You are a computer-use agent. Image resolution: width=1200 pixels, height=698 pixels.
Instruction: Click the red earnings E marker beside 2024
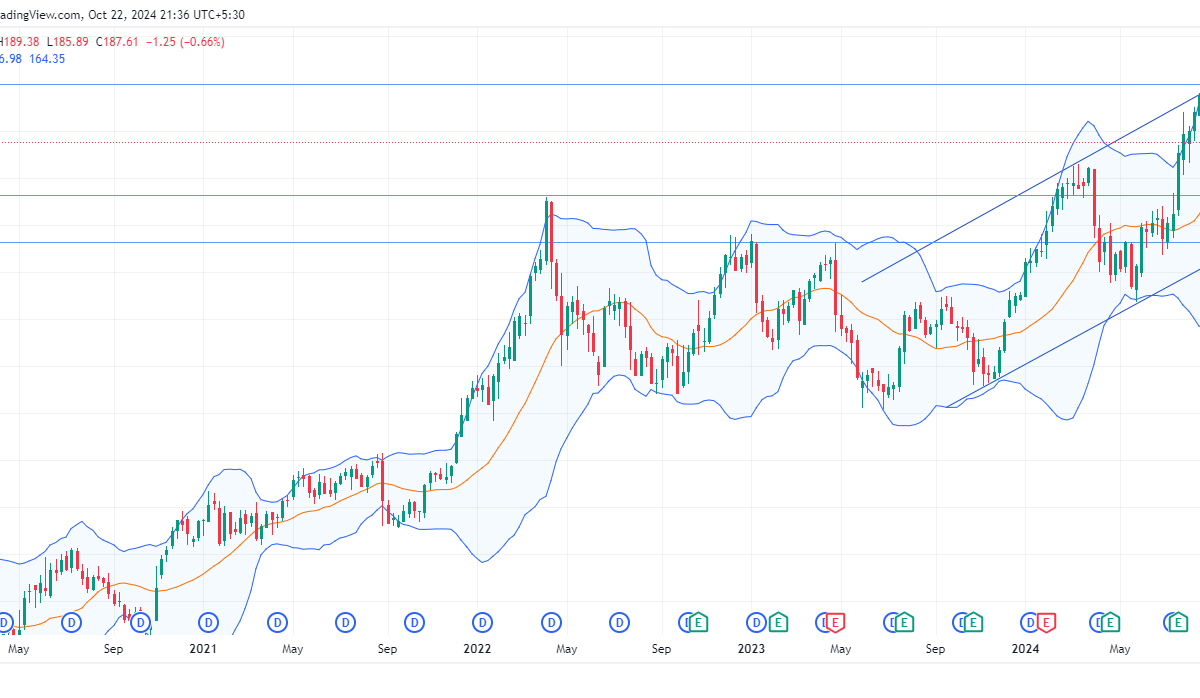point(1046,623)
